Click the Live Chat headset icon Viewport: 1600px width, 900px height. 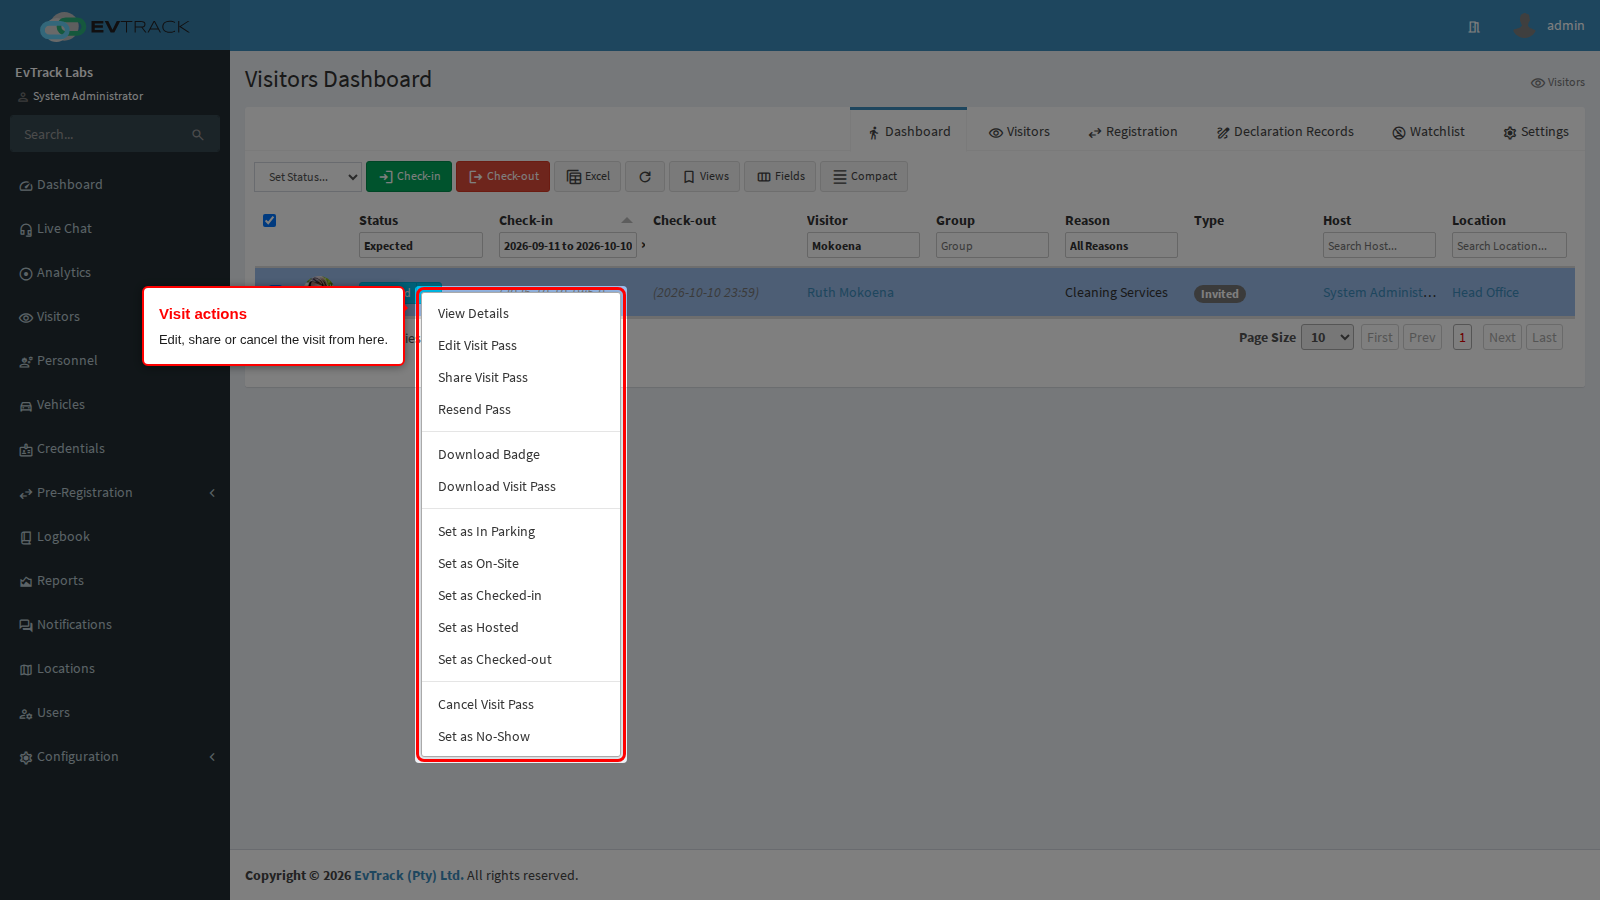click(x=26, y=230)
